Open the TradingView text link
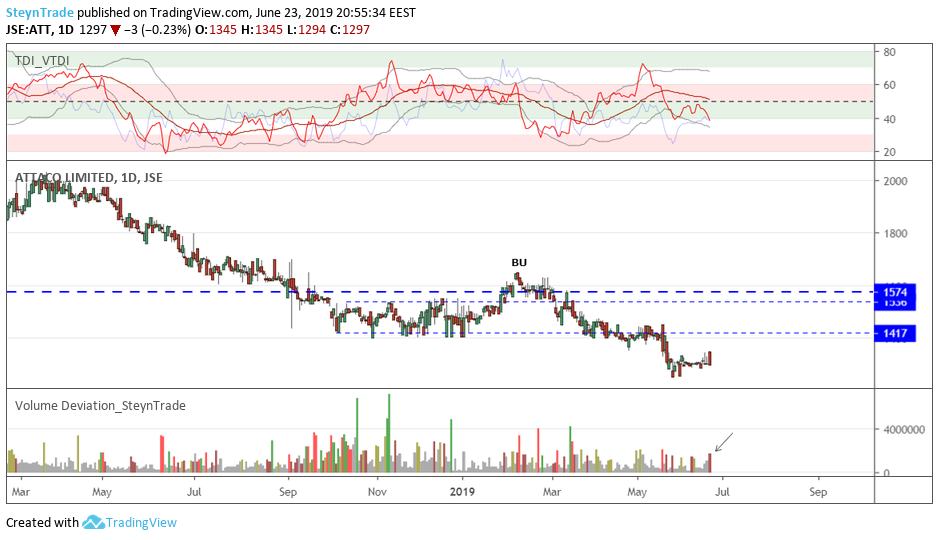939x540 pixels. coord(141,523)
